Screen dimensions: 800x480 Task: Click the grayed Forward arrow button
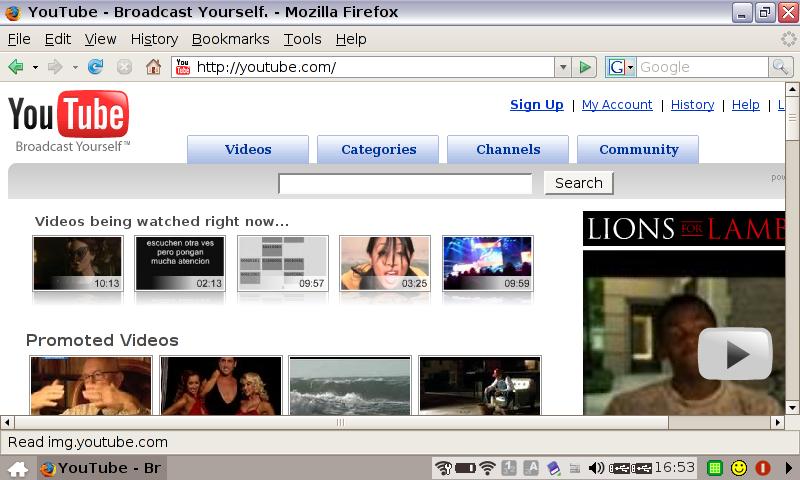[55, 67]
